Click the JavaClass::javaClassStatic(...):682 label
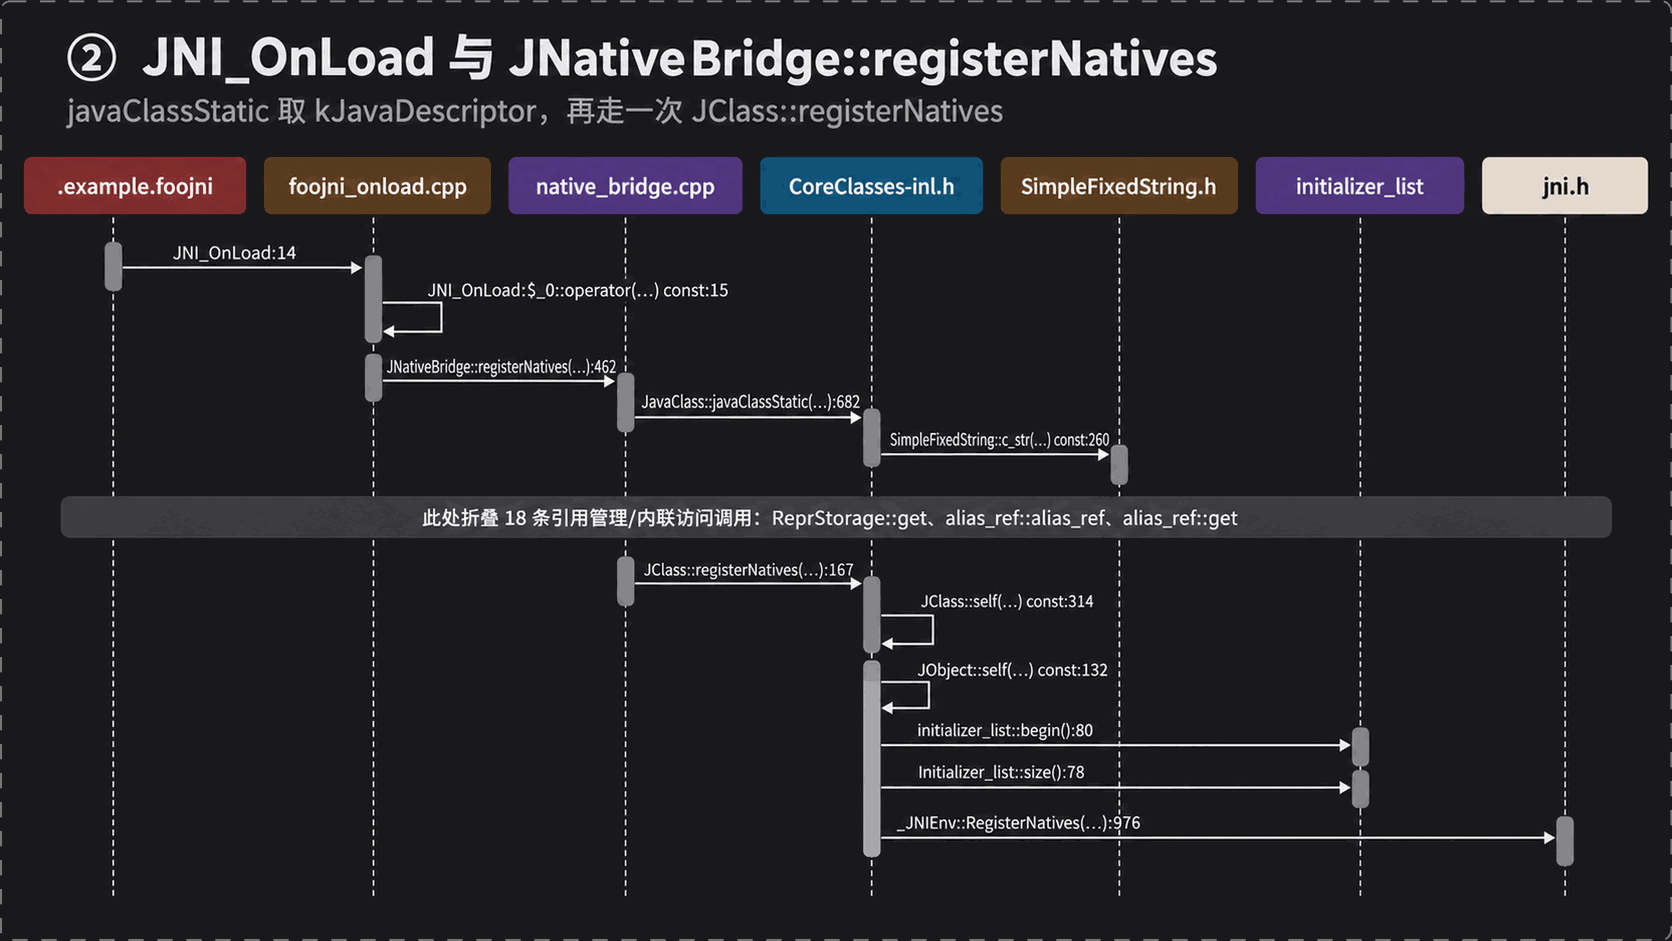The width and height of the screenshot is (1672, 941). (750, 402)
